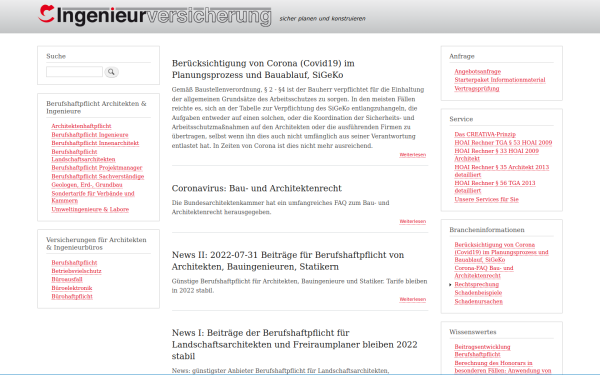Open Geologen, Erd-, Grundbau link
The height and width of the screenshot is (375, 600).
click(x=87, y=185)
